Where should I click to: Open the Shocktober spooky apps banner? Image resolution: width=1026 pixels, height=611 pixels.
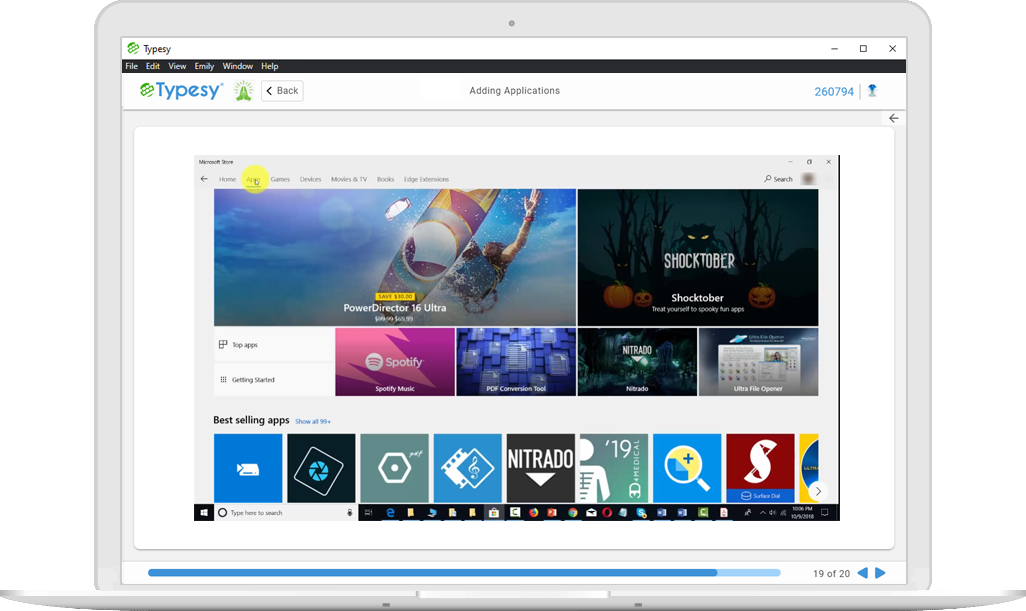[698, 257]
